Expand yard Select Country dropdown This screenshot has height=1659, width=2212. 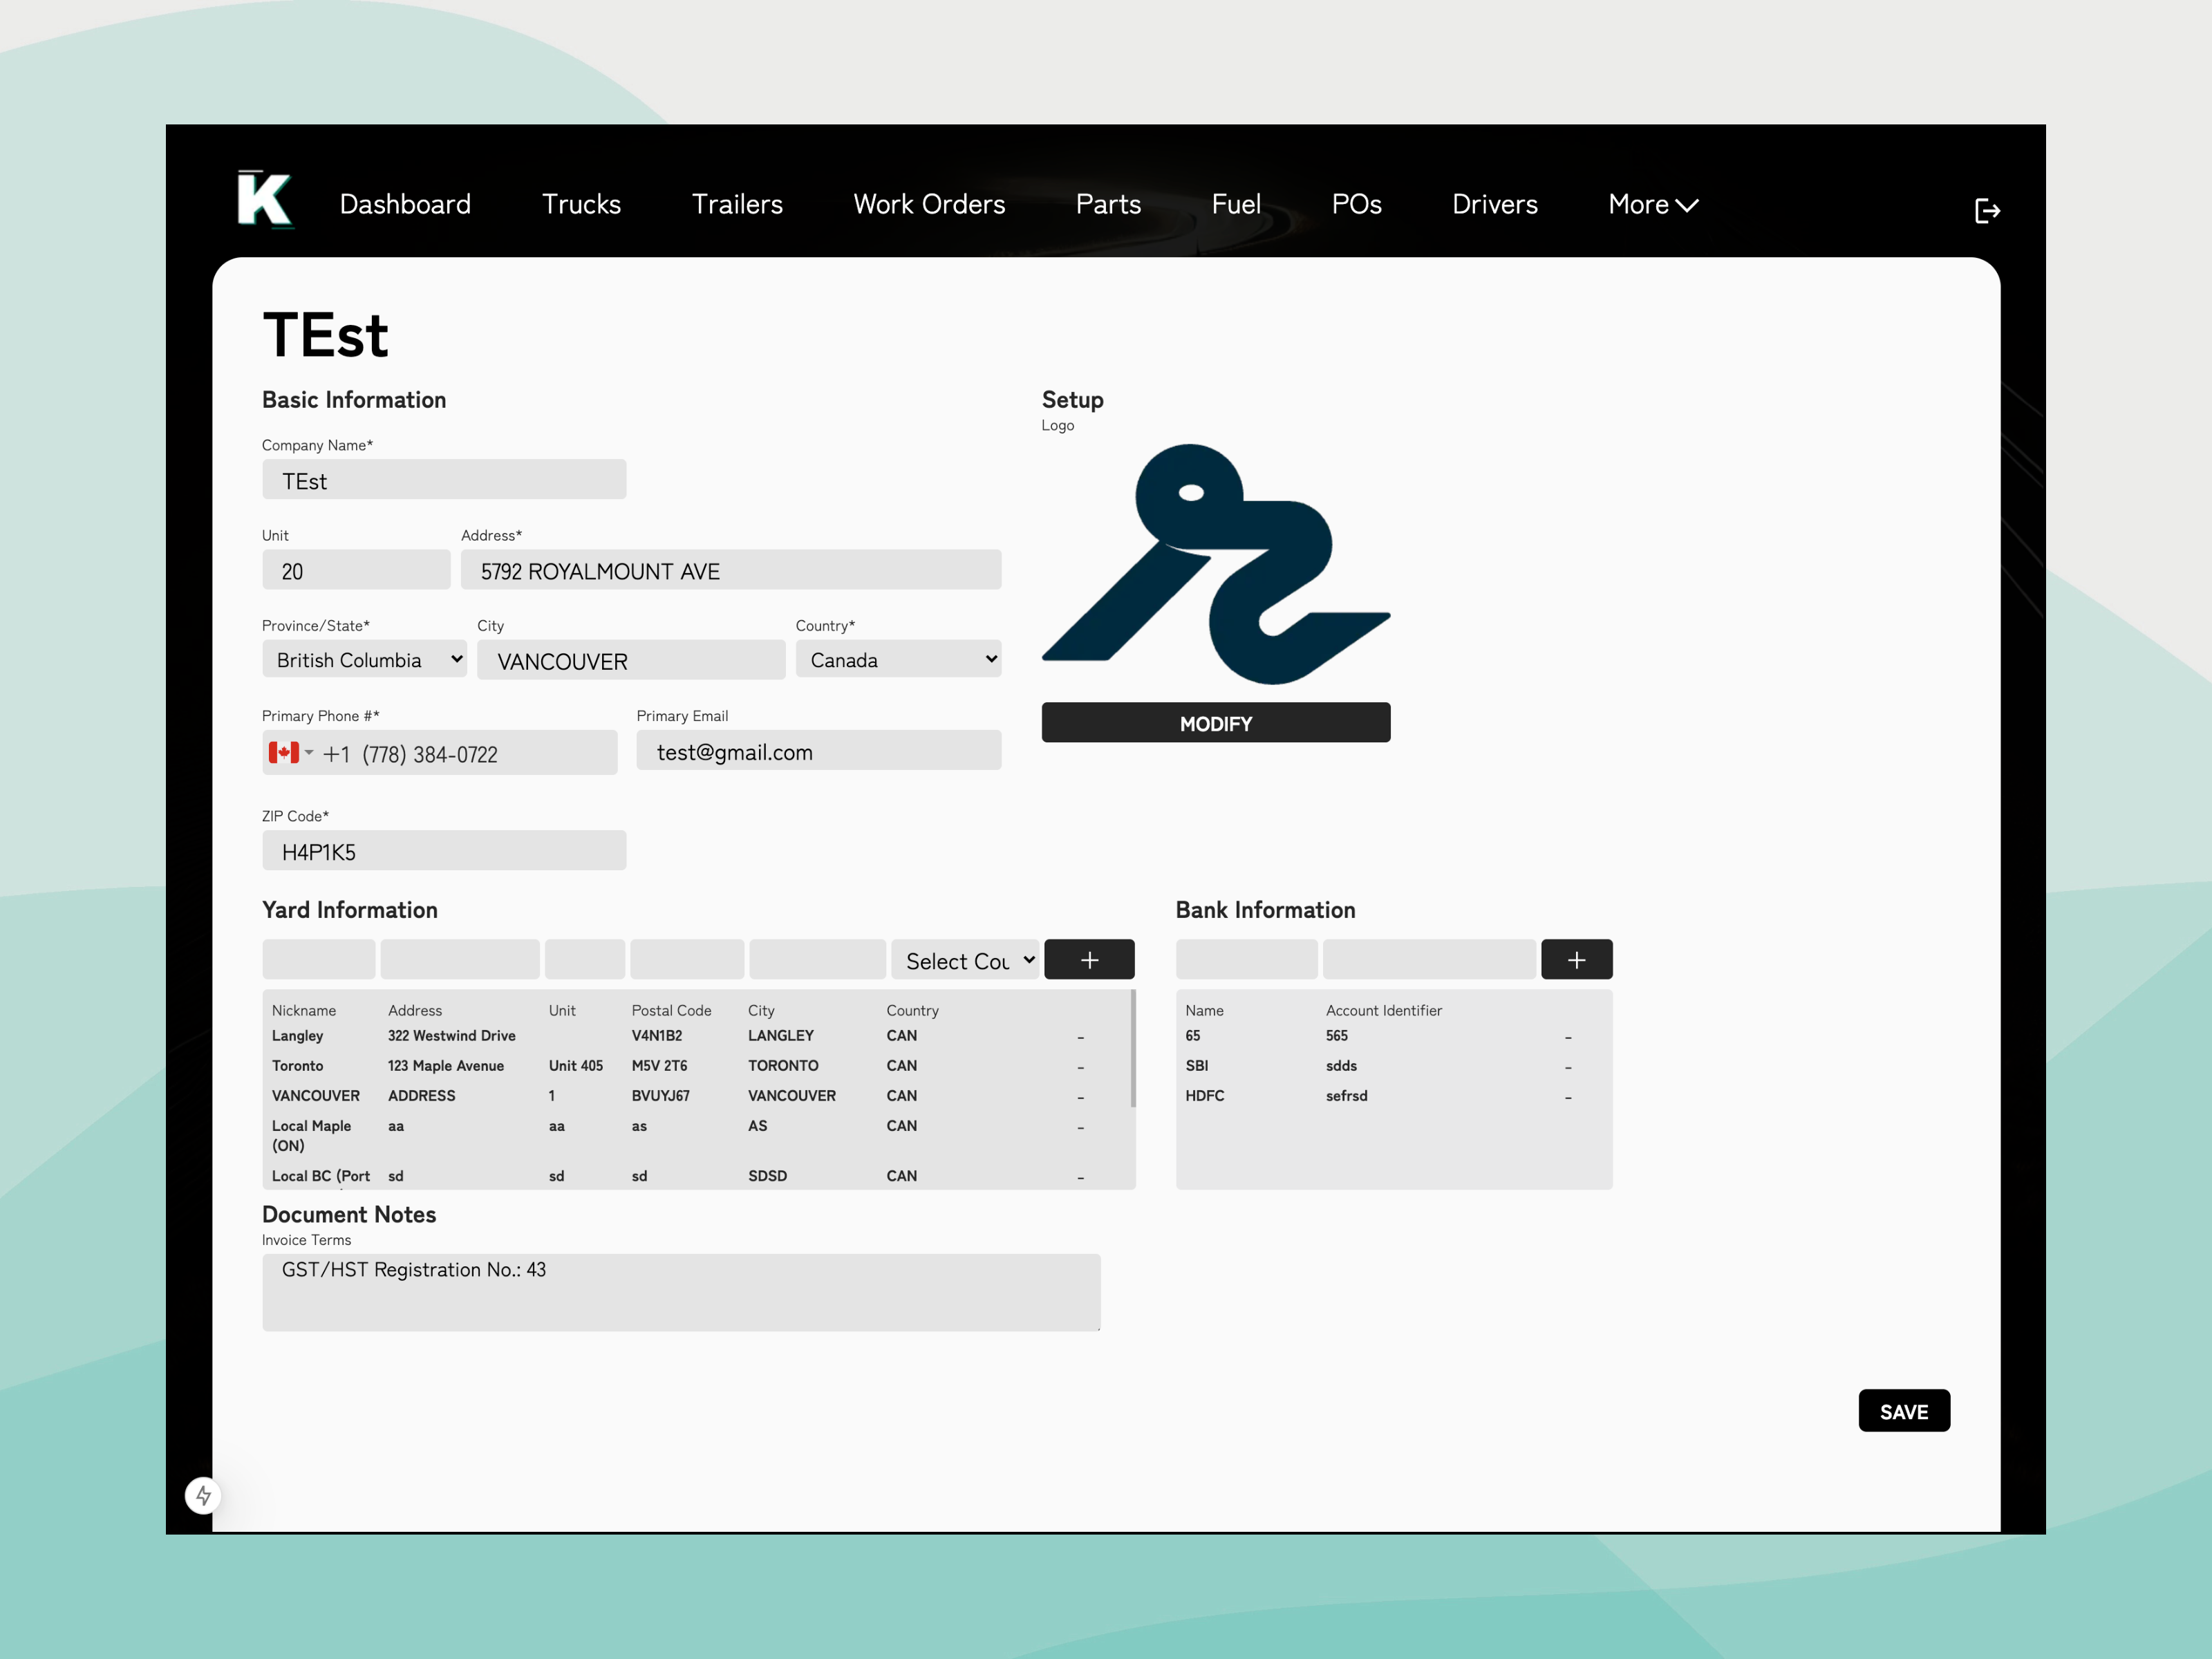coord(966,960)
